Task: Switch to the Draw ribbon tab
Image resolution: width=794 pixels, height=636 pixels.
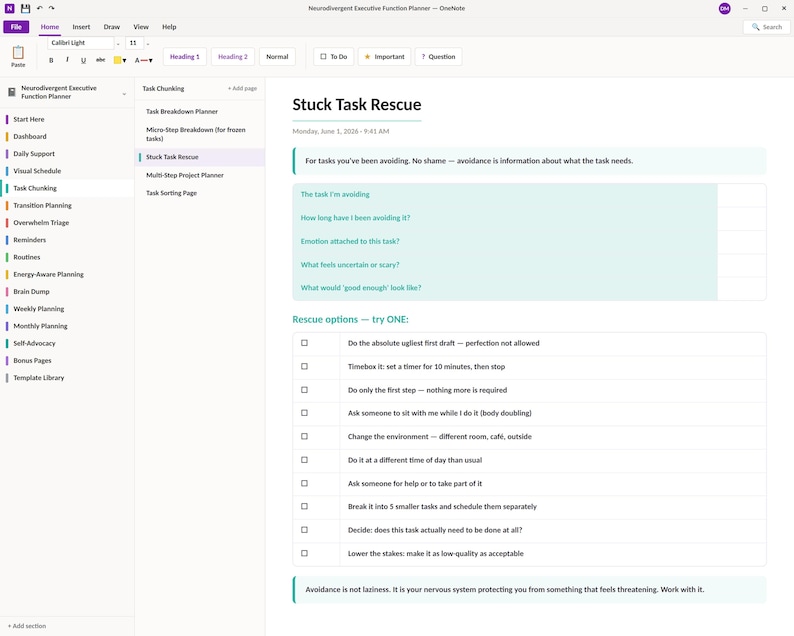Action: coord(111,27)
